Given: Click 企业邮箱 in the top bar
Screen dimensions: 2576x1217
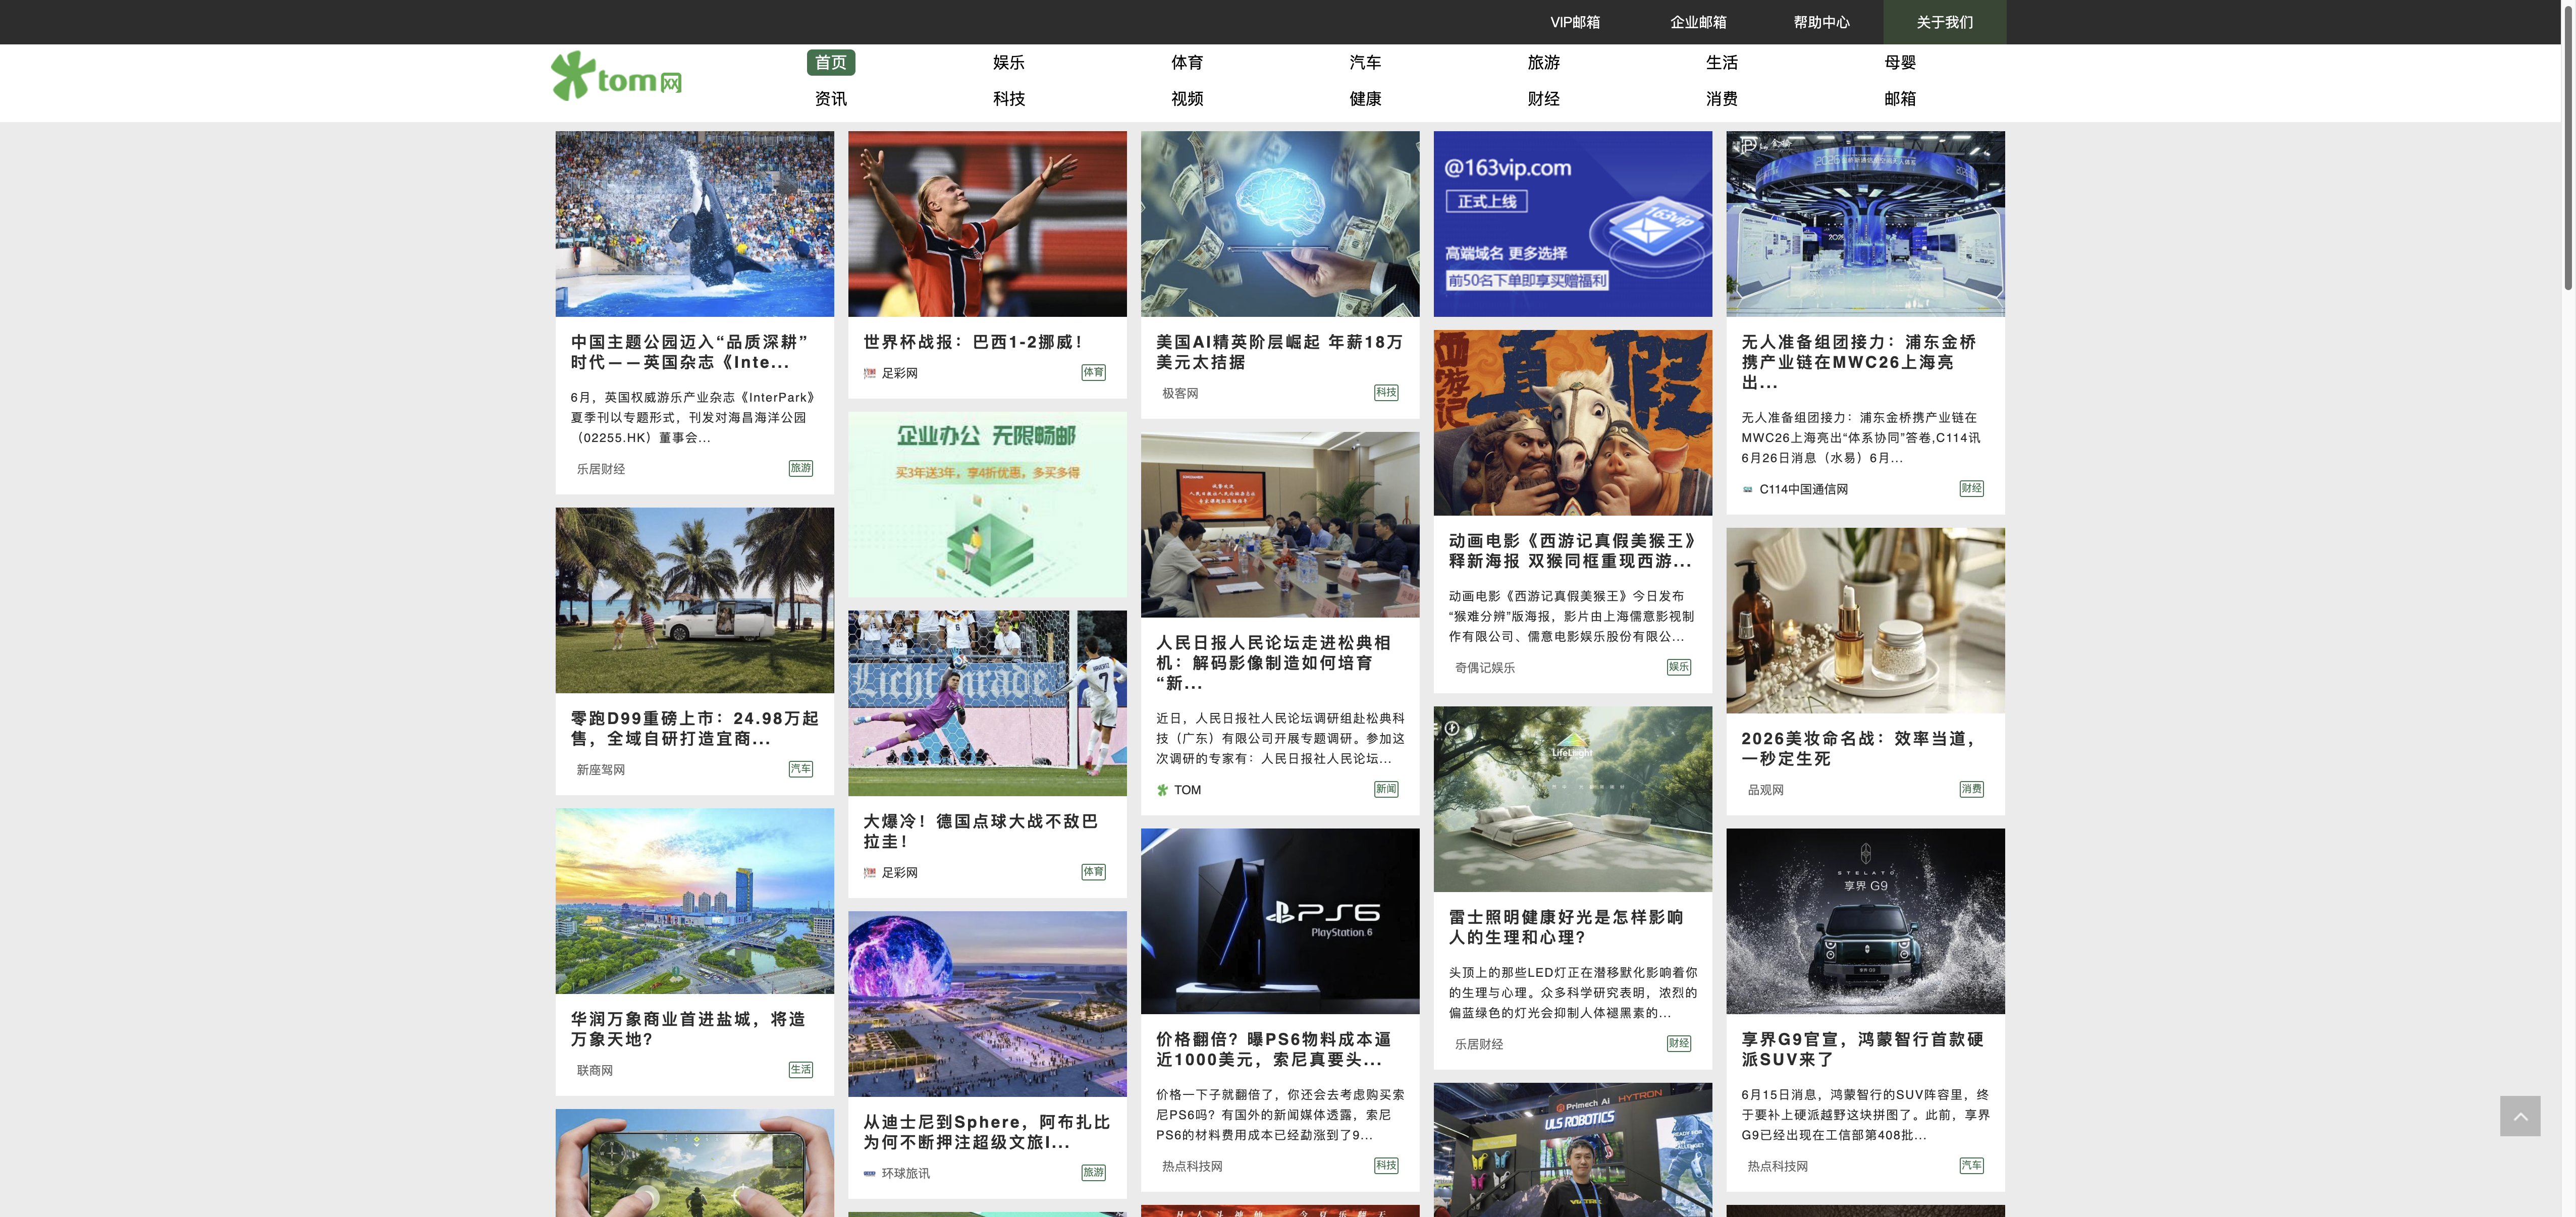Looking at the screenshot, I should coord(1697,22).
